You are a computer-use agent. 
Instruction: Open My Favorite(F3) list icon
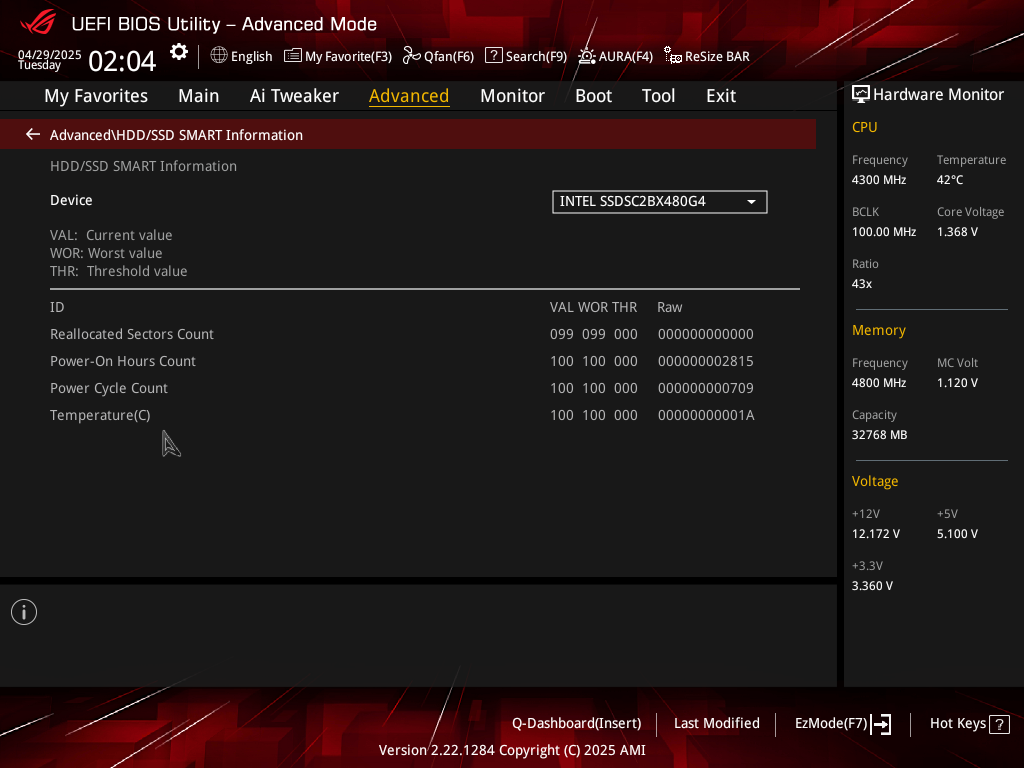[293, 56]
